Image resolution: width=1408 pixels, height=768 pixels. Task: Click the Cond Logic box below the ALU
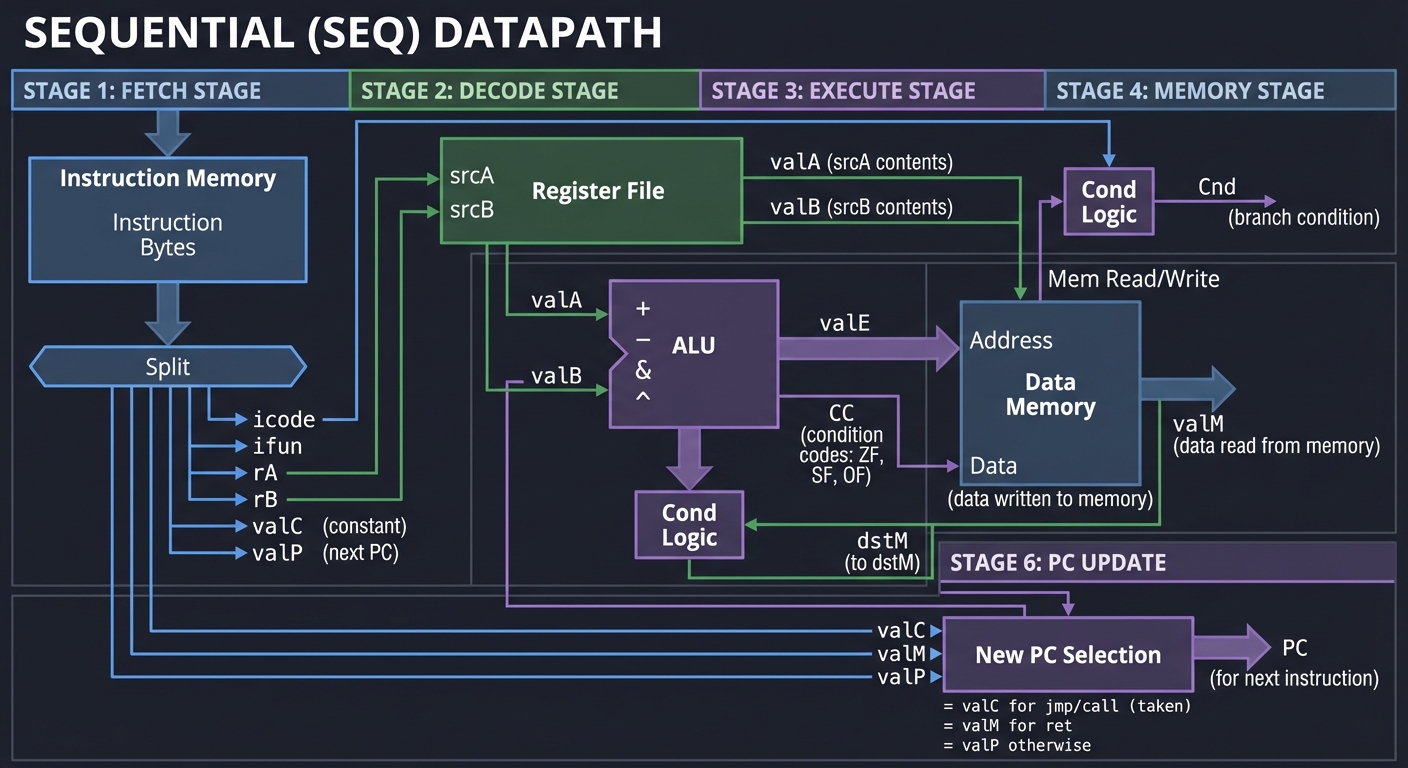tap(688, 524)
